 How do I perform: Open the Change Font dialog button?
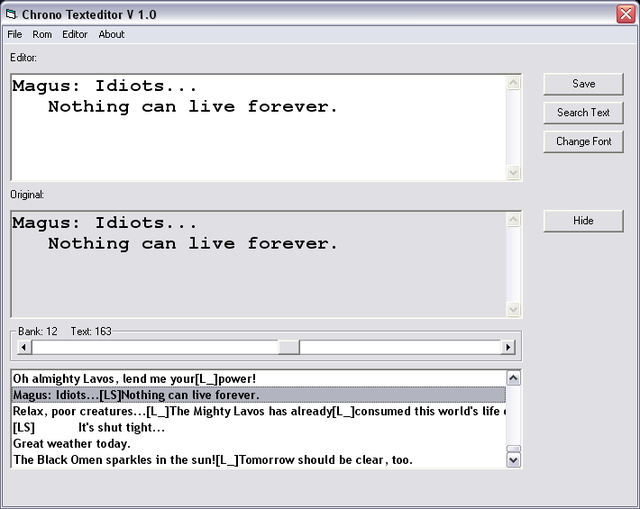coord(583,142)
